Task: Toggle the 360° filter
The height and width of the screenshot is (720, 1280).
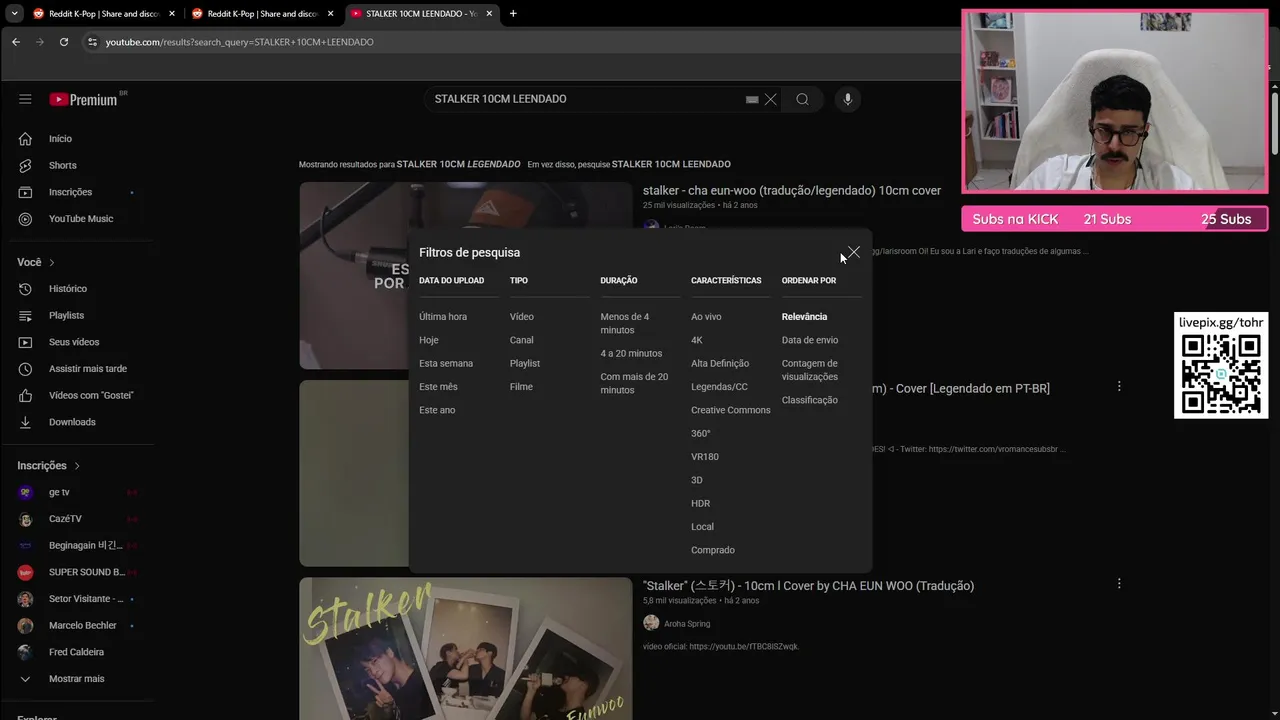Action: 700,434
